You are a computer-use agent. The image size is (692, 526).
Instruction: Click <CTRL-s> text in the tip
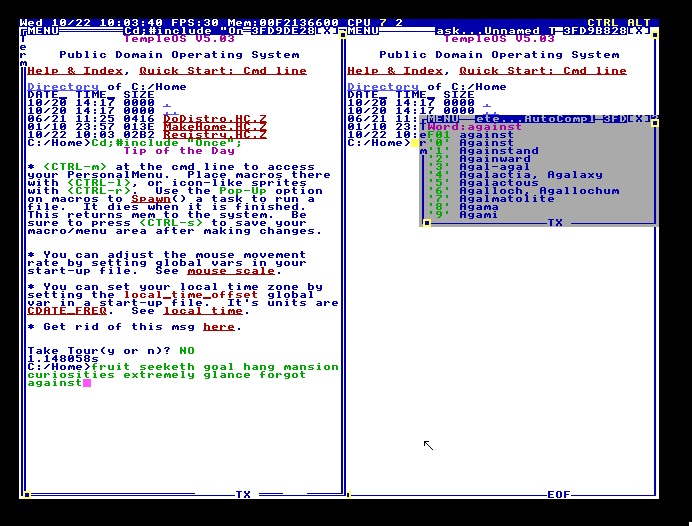click(x=171, y=223)
